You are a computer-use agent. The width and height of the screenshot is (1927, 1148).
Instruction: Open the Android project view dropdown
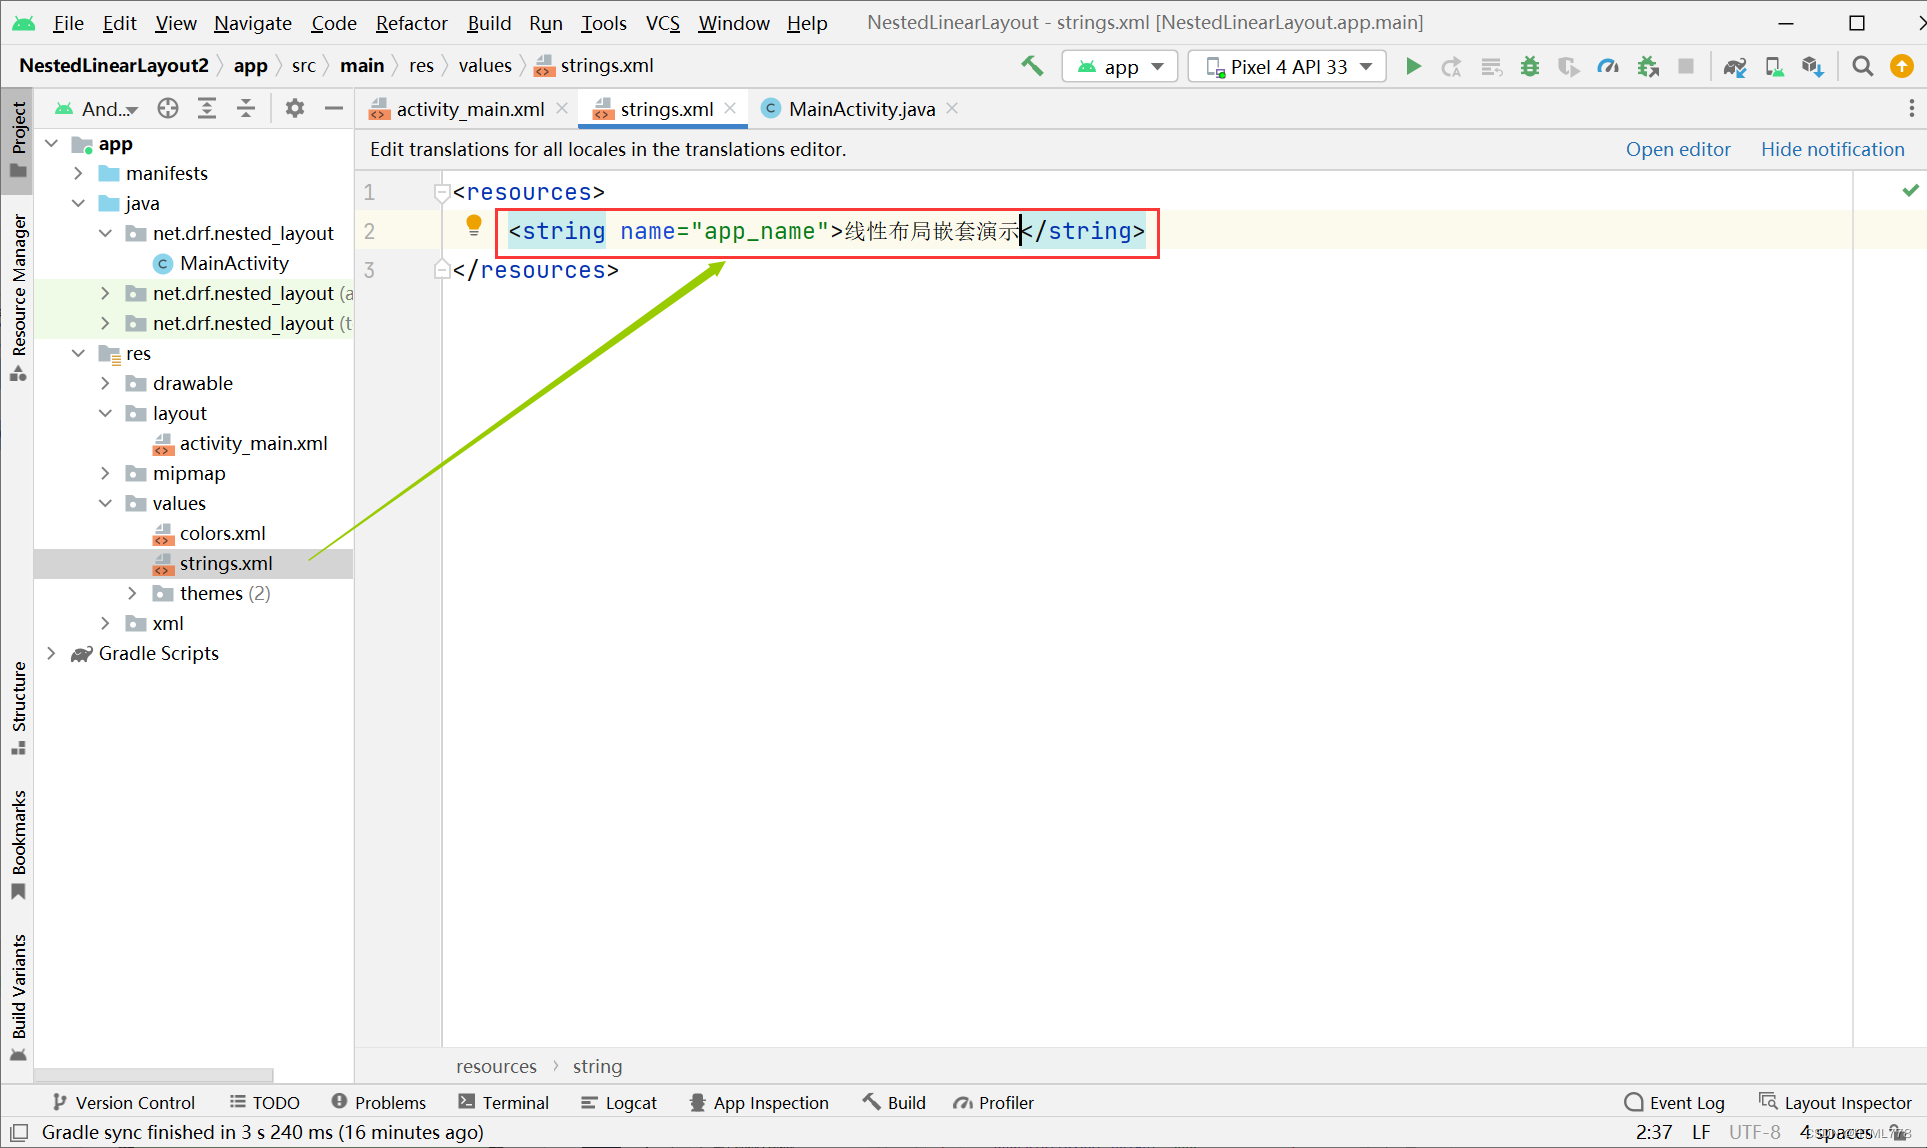pyautogui.click(x=96, y=108)
